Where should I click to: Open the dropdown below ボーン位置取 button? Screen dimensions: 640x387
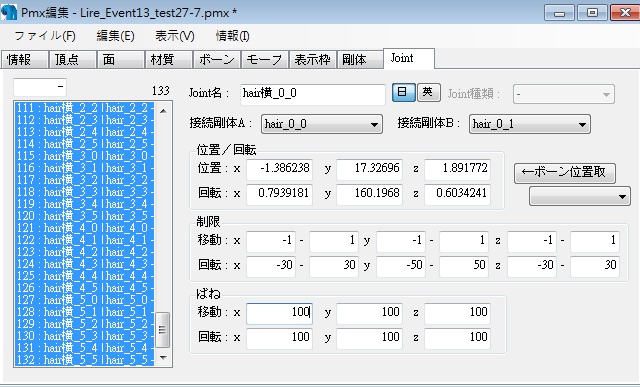click(x=580, y=196)
